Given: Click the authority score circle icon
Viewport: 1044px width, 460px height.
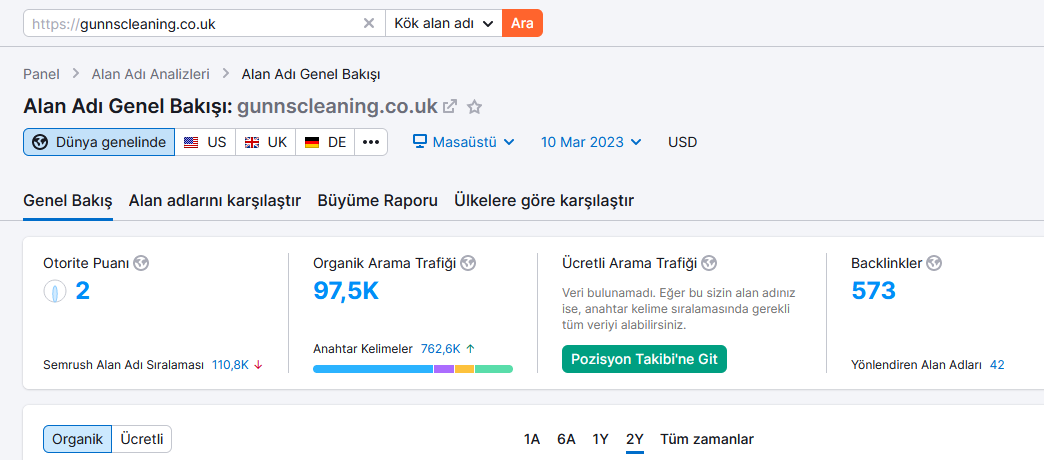Looking at the screenshot, I should pos(55,292).
